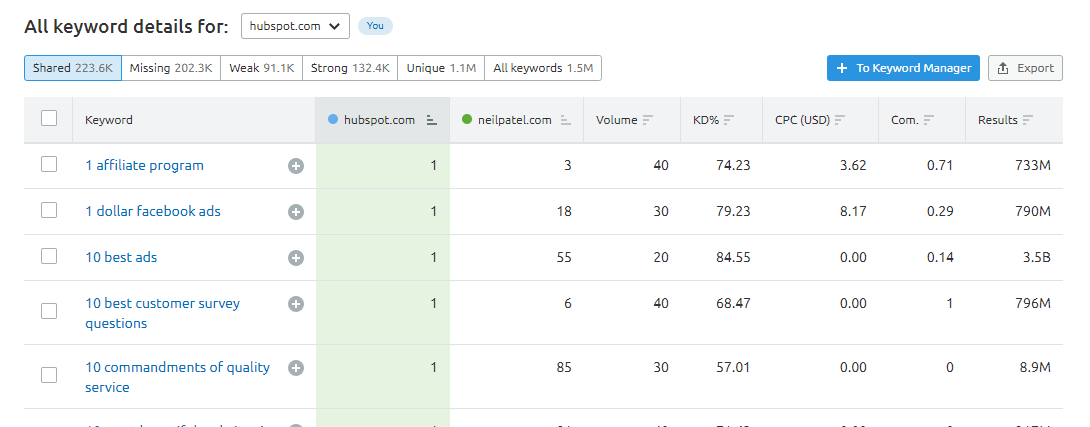The image size is (1090, 427).
Task: Click the KD% value 84.55
Action: pos(733,257)
